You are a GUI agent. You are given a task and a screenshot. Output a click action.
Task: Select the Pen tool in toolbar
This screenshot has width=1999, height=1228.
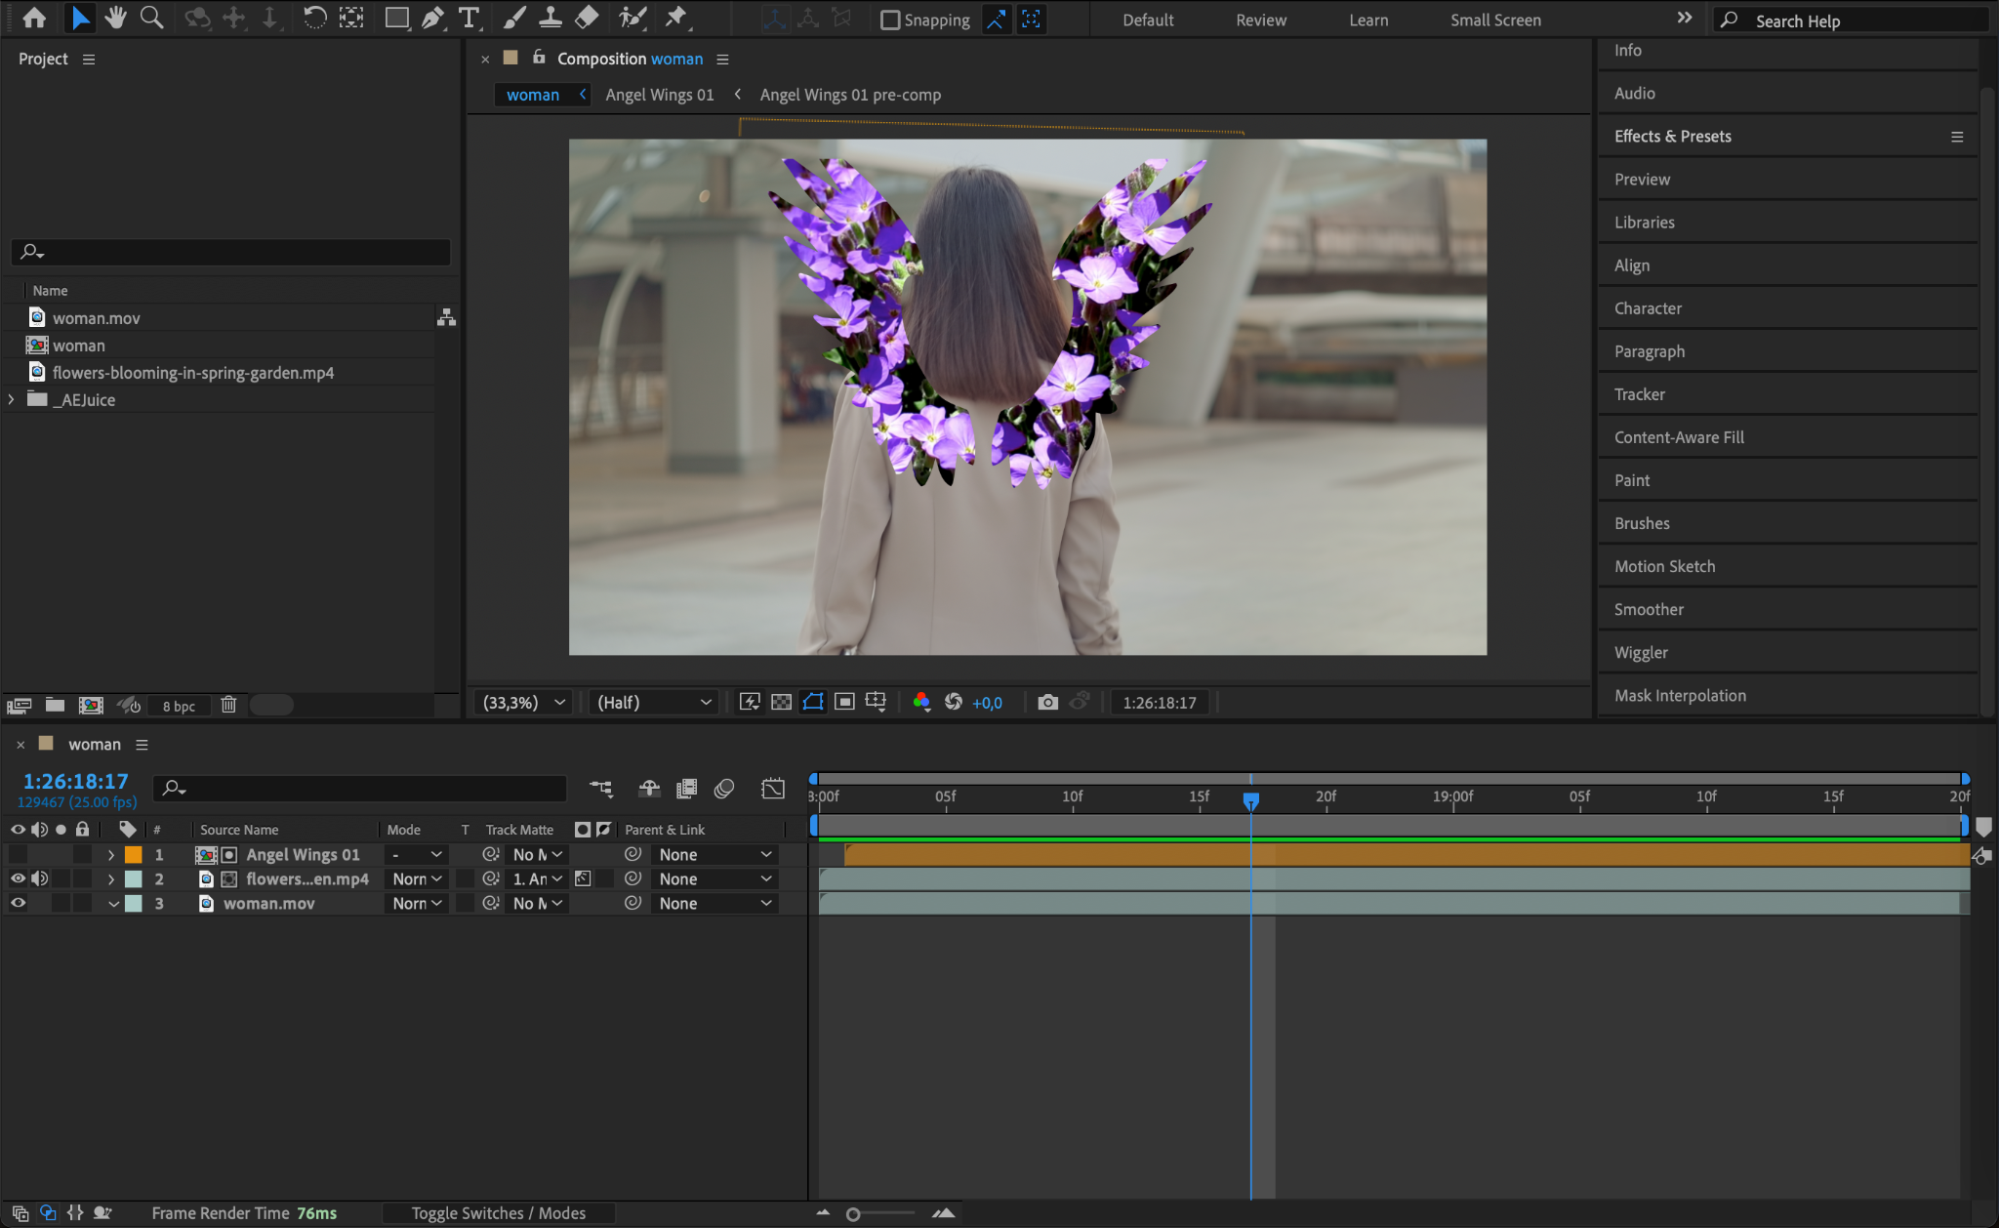pyautogui.click(x=432, y=18)
